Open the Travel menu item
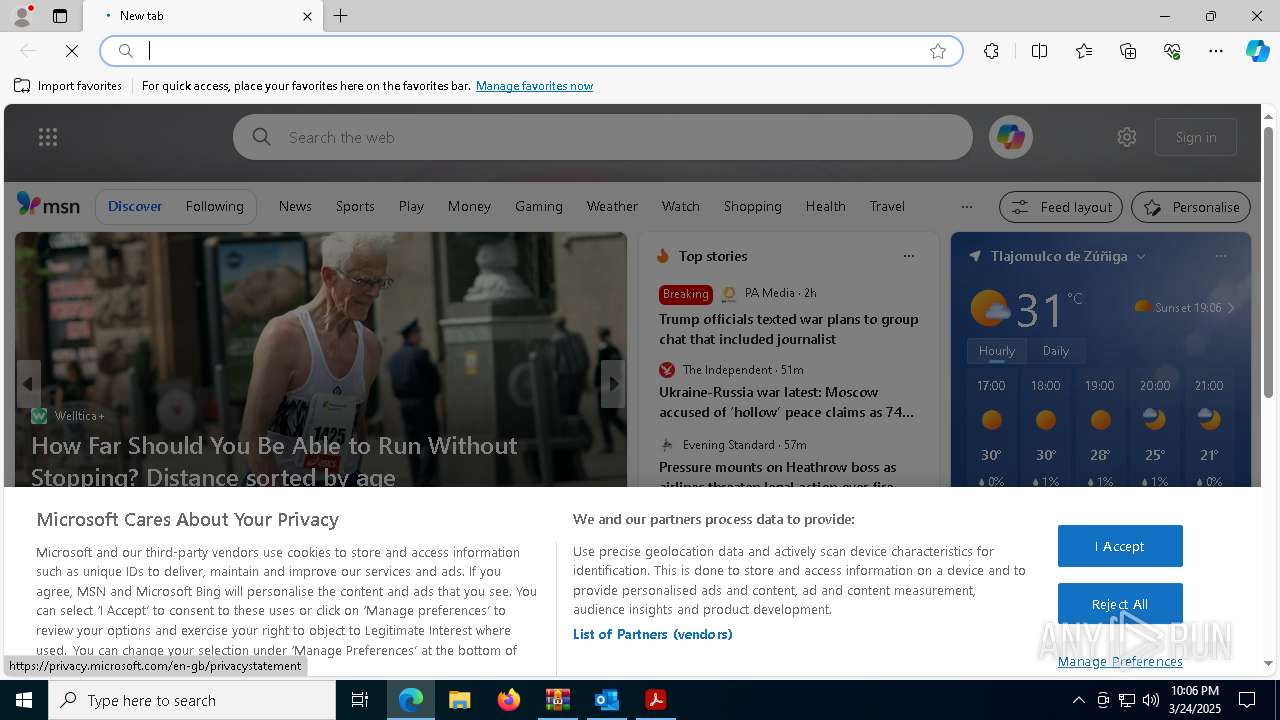This screenshot has height=720, width=1280. tap(887, 206)
